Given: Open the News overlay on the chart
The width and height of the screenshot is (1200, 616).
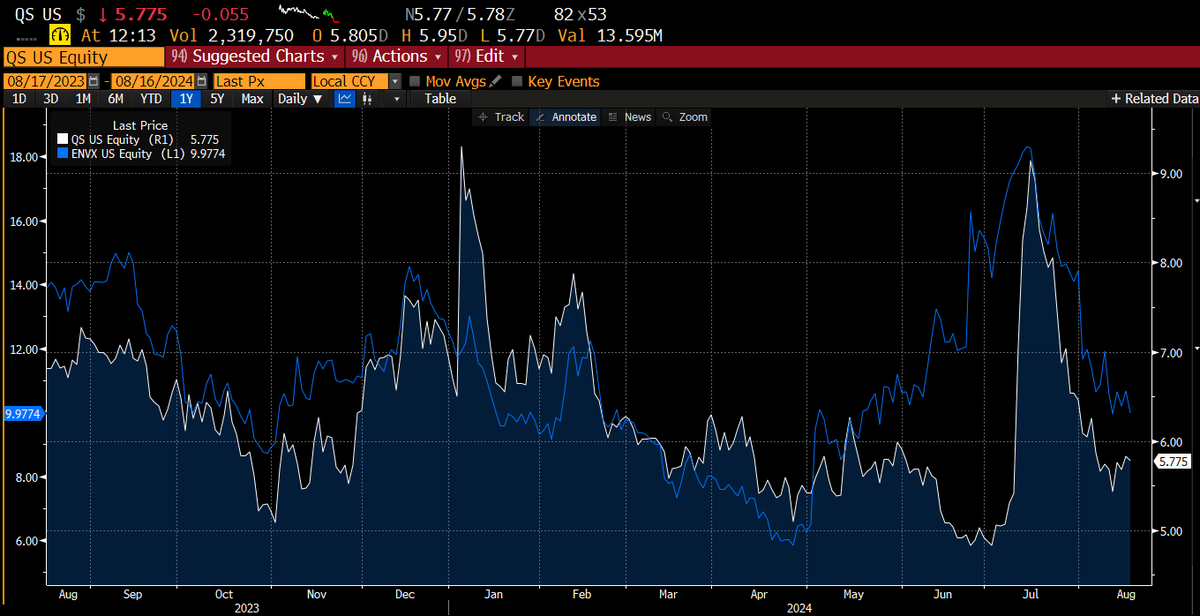Looking at the screenshot, I should pos(630,117).
